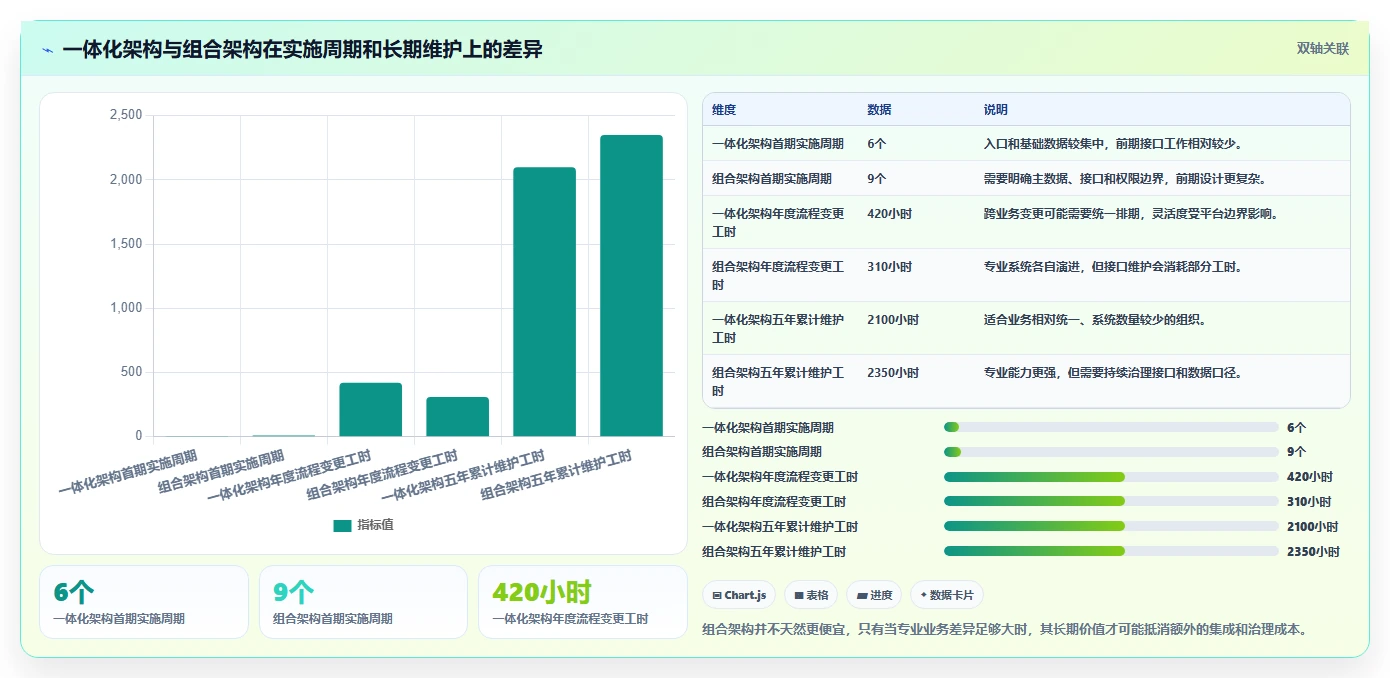Screen dimensions: 1390x678
Task: Open the 6个 data card
Action: click(x=144, y=602)
